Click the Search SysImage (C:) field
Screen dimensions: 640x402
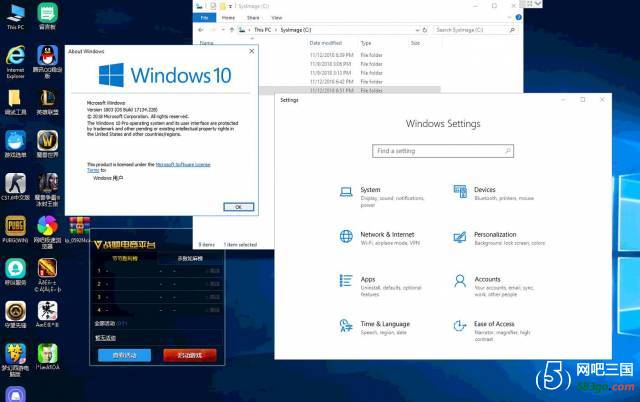click(x=475, y=30)
